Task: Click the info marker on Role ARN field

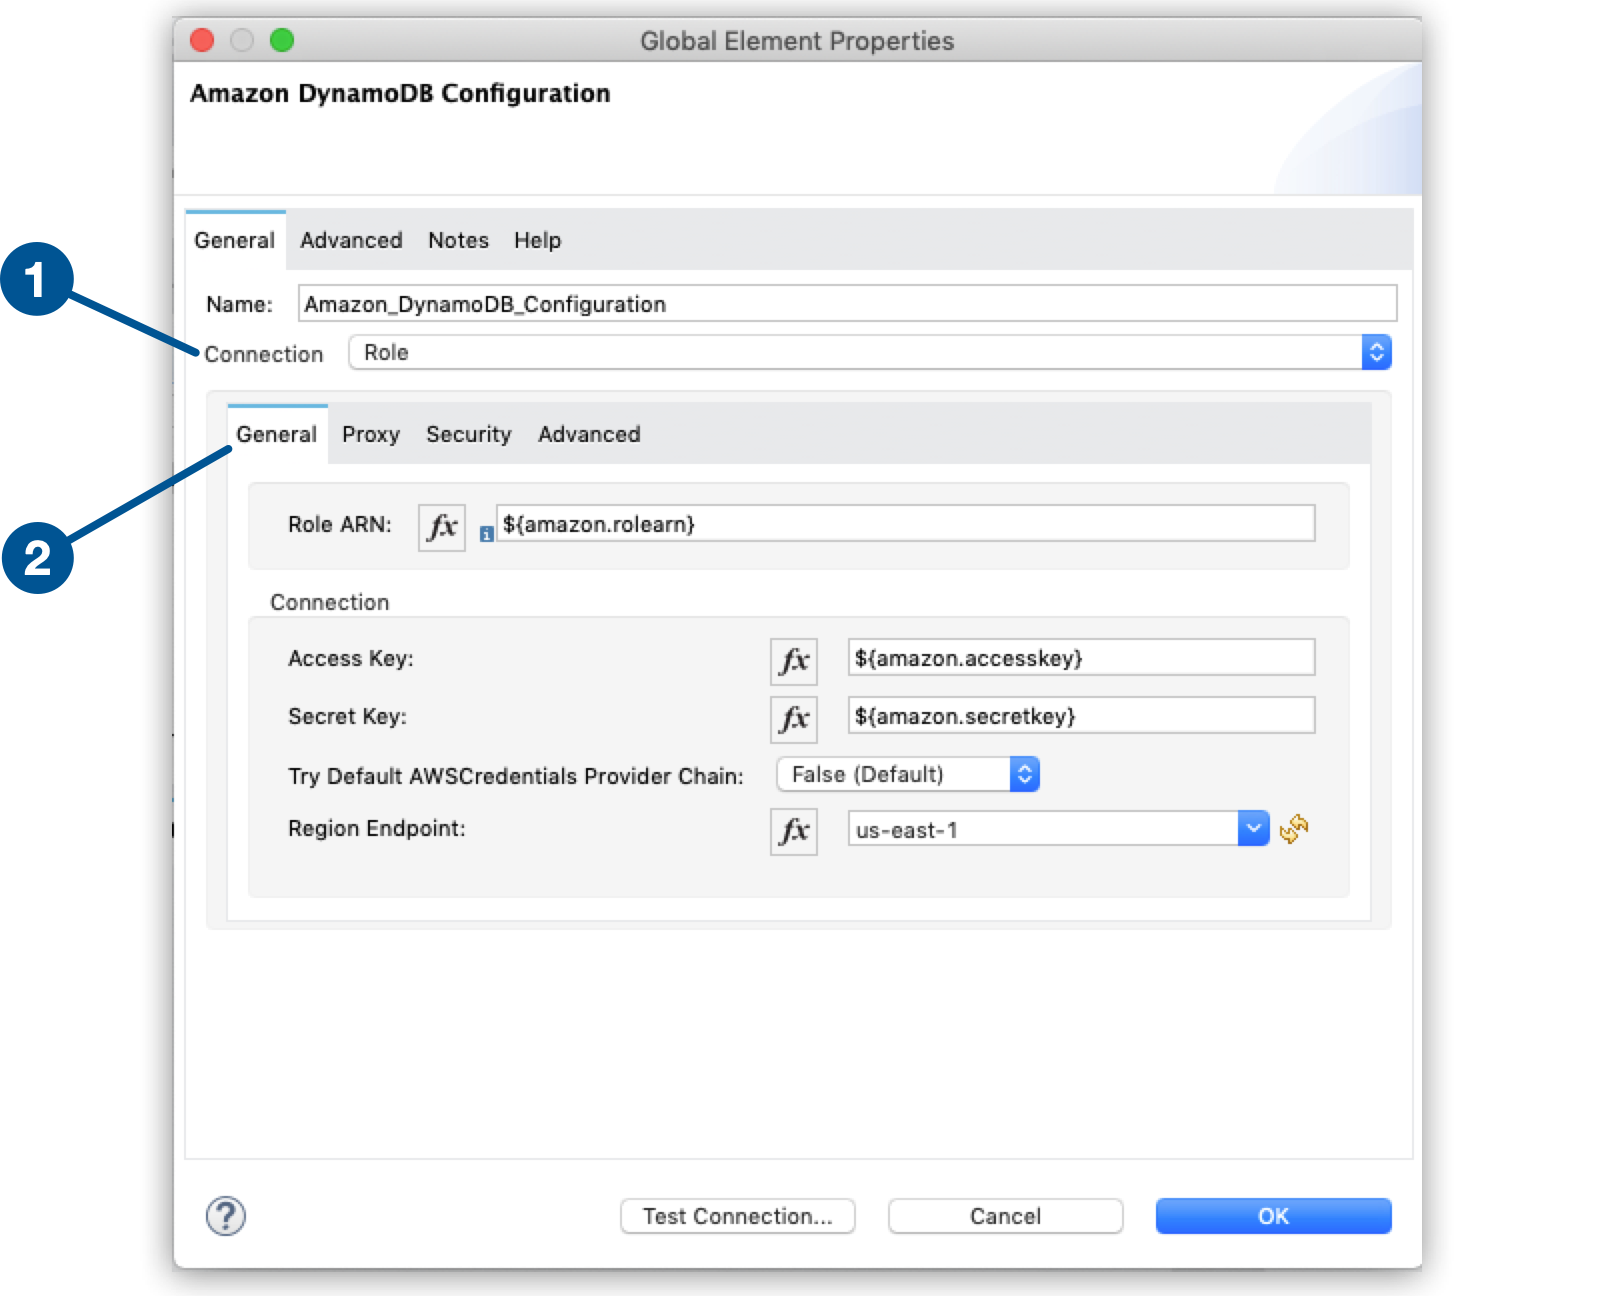Action: point(486,534)
